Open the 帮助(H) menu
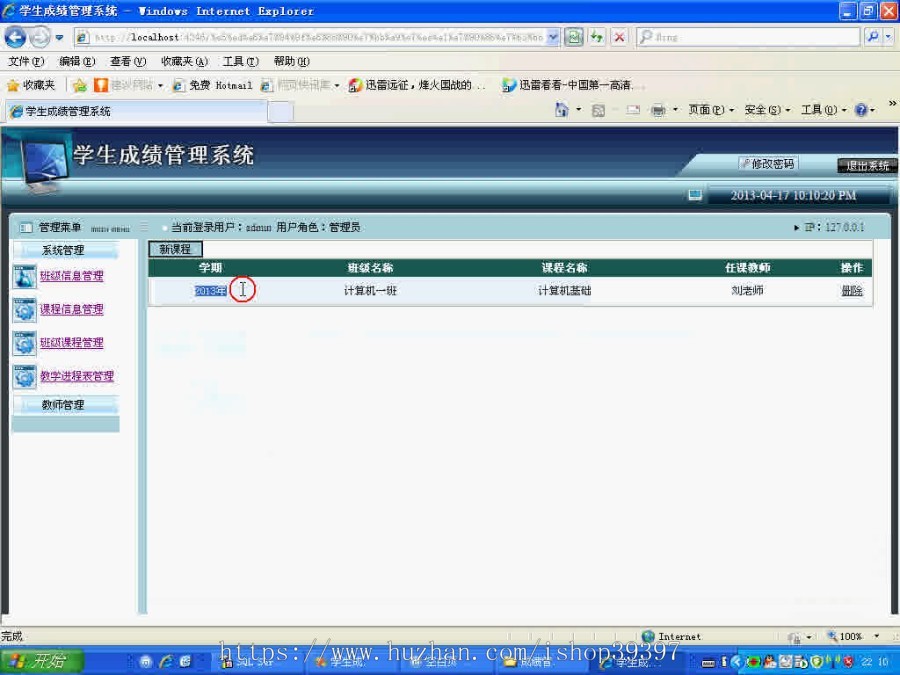 click(x=292, y=61)
